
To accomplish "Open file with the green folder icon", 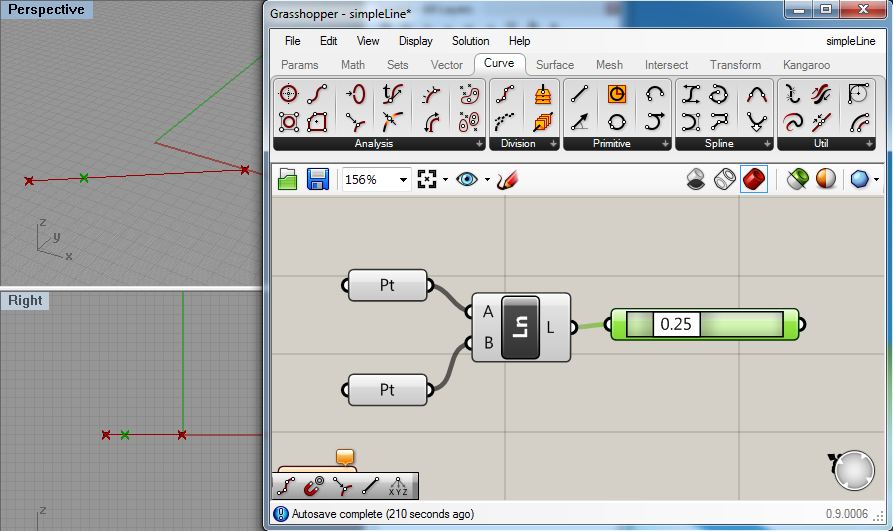I will coord(288,179).
